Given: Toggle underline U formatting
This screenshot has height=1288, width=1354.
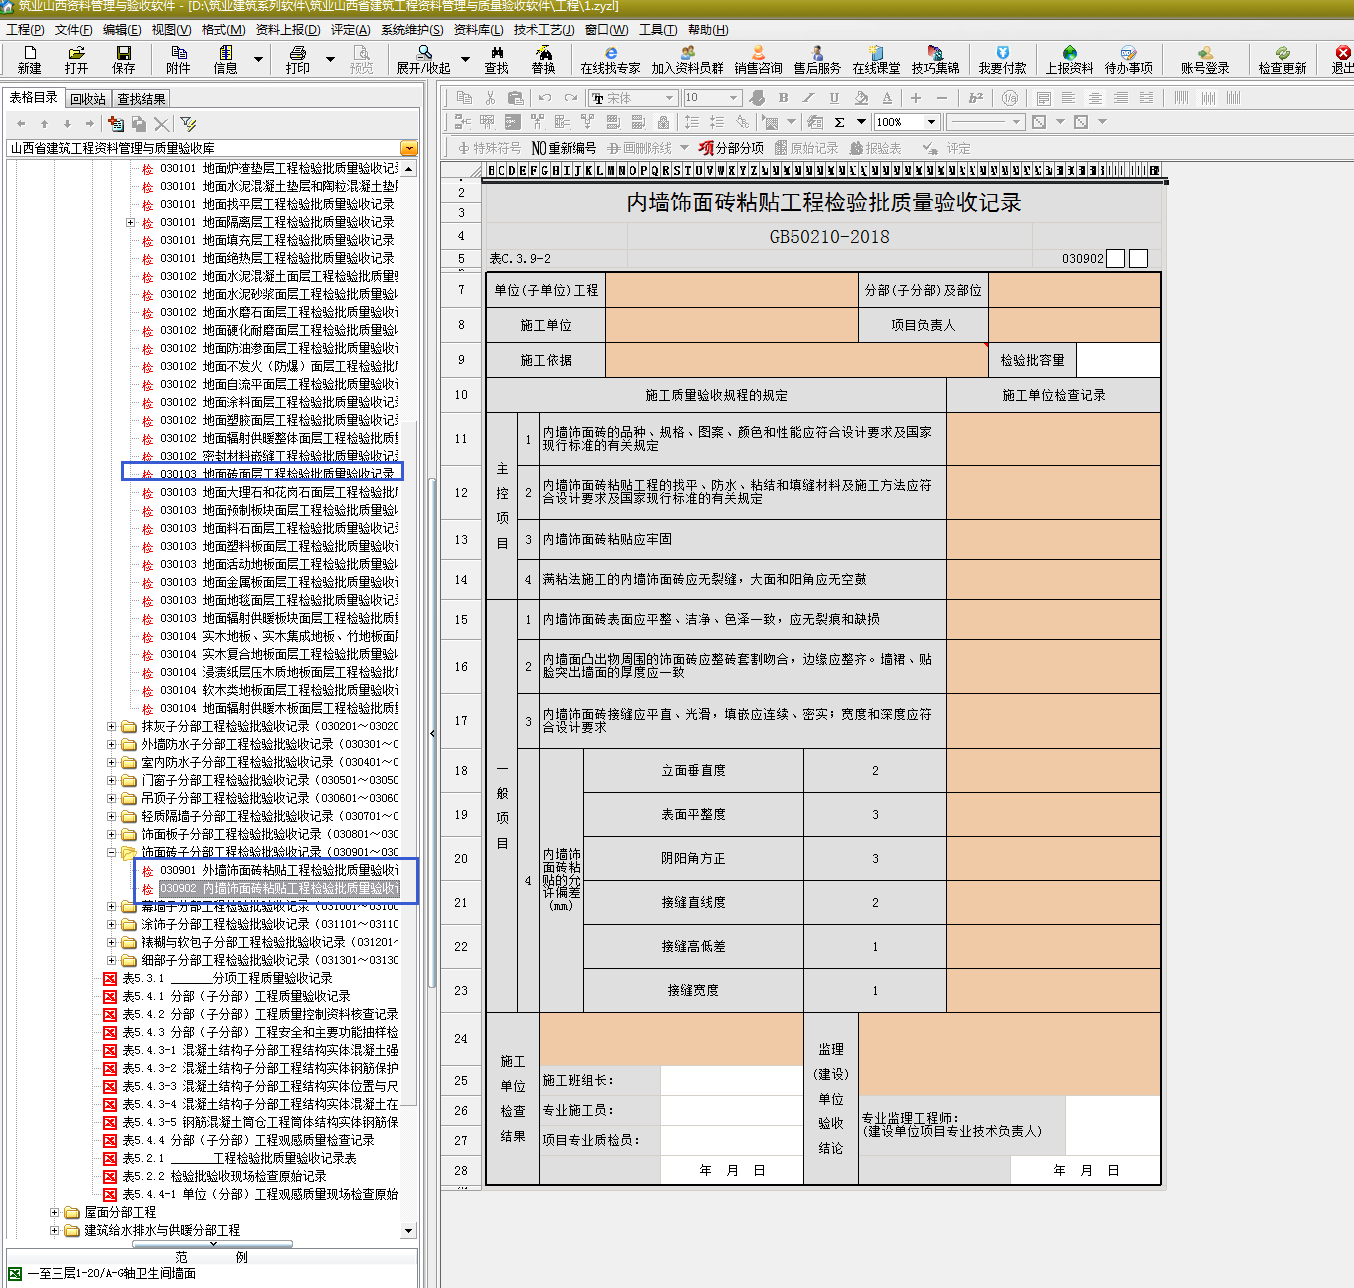Looking at the screenshot, I should [834, 97].
